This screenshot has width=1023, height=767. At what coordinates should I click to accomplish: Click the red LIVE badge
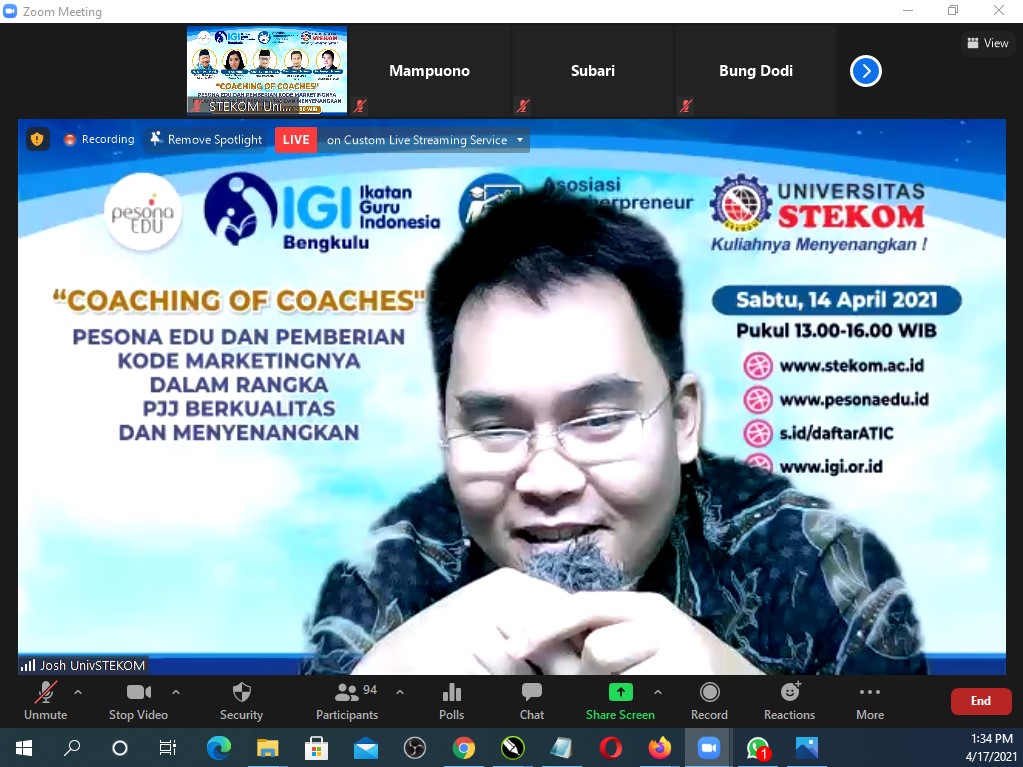tap(296, 140)
